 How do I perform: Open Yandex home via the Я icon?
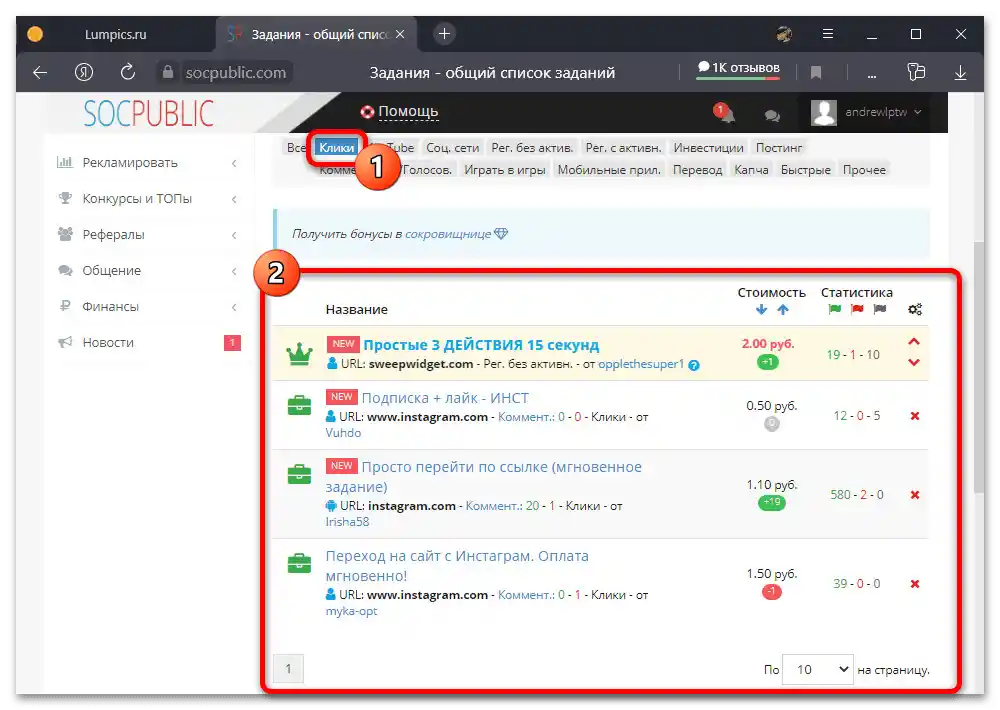84,72
